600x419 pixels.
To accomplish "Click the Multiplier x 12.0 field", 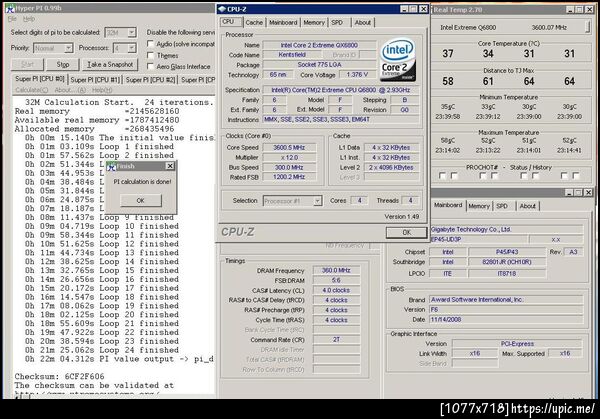I will [289, 158].
